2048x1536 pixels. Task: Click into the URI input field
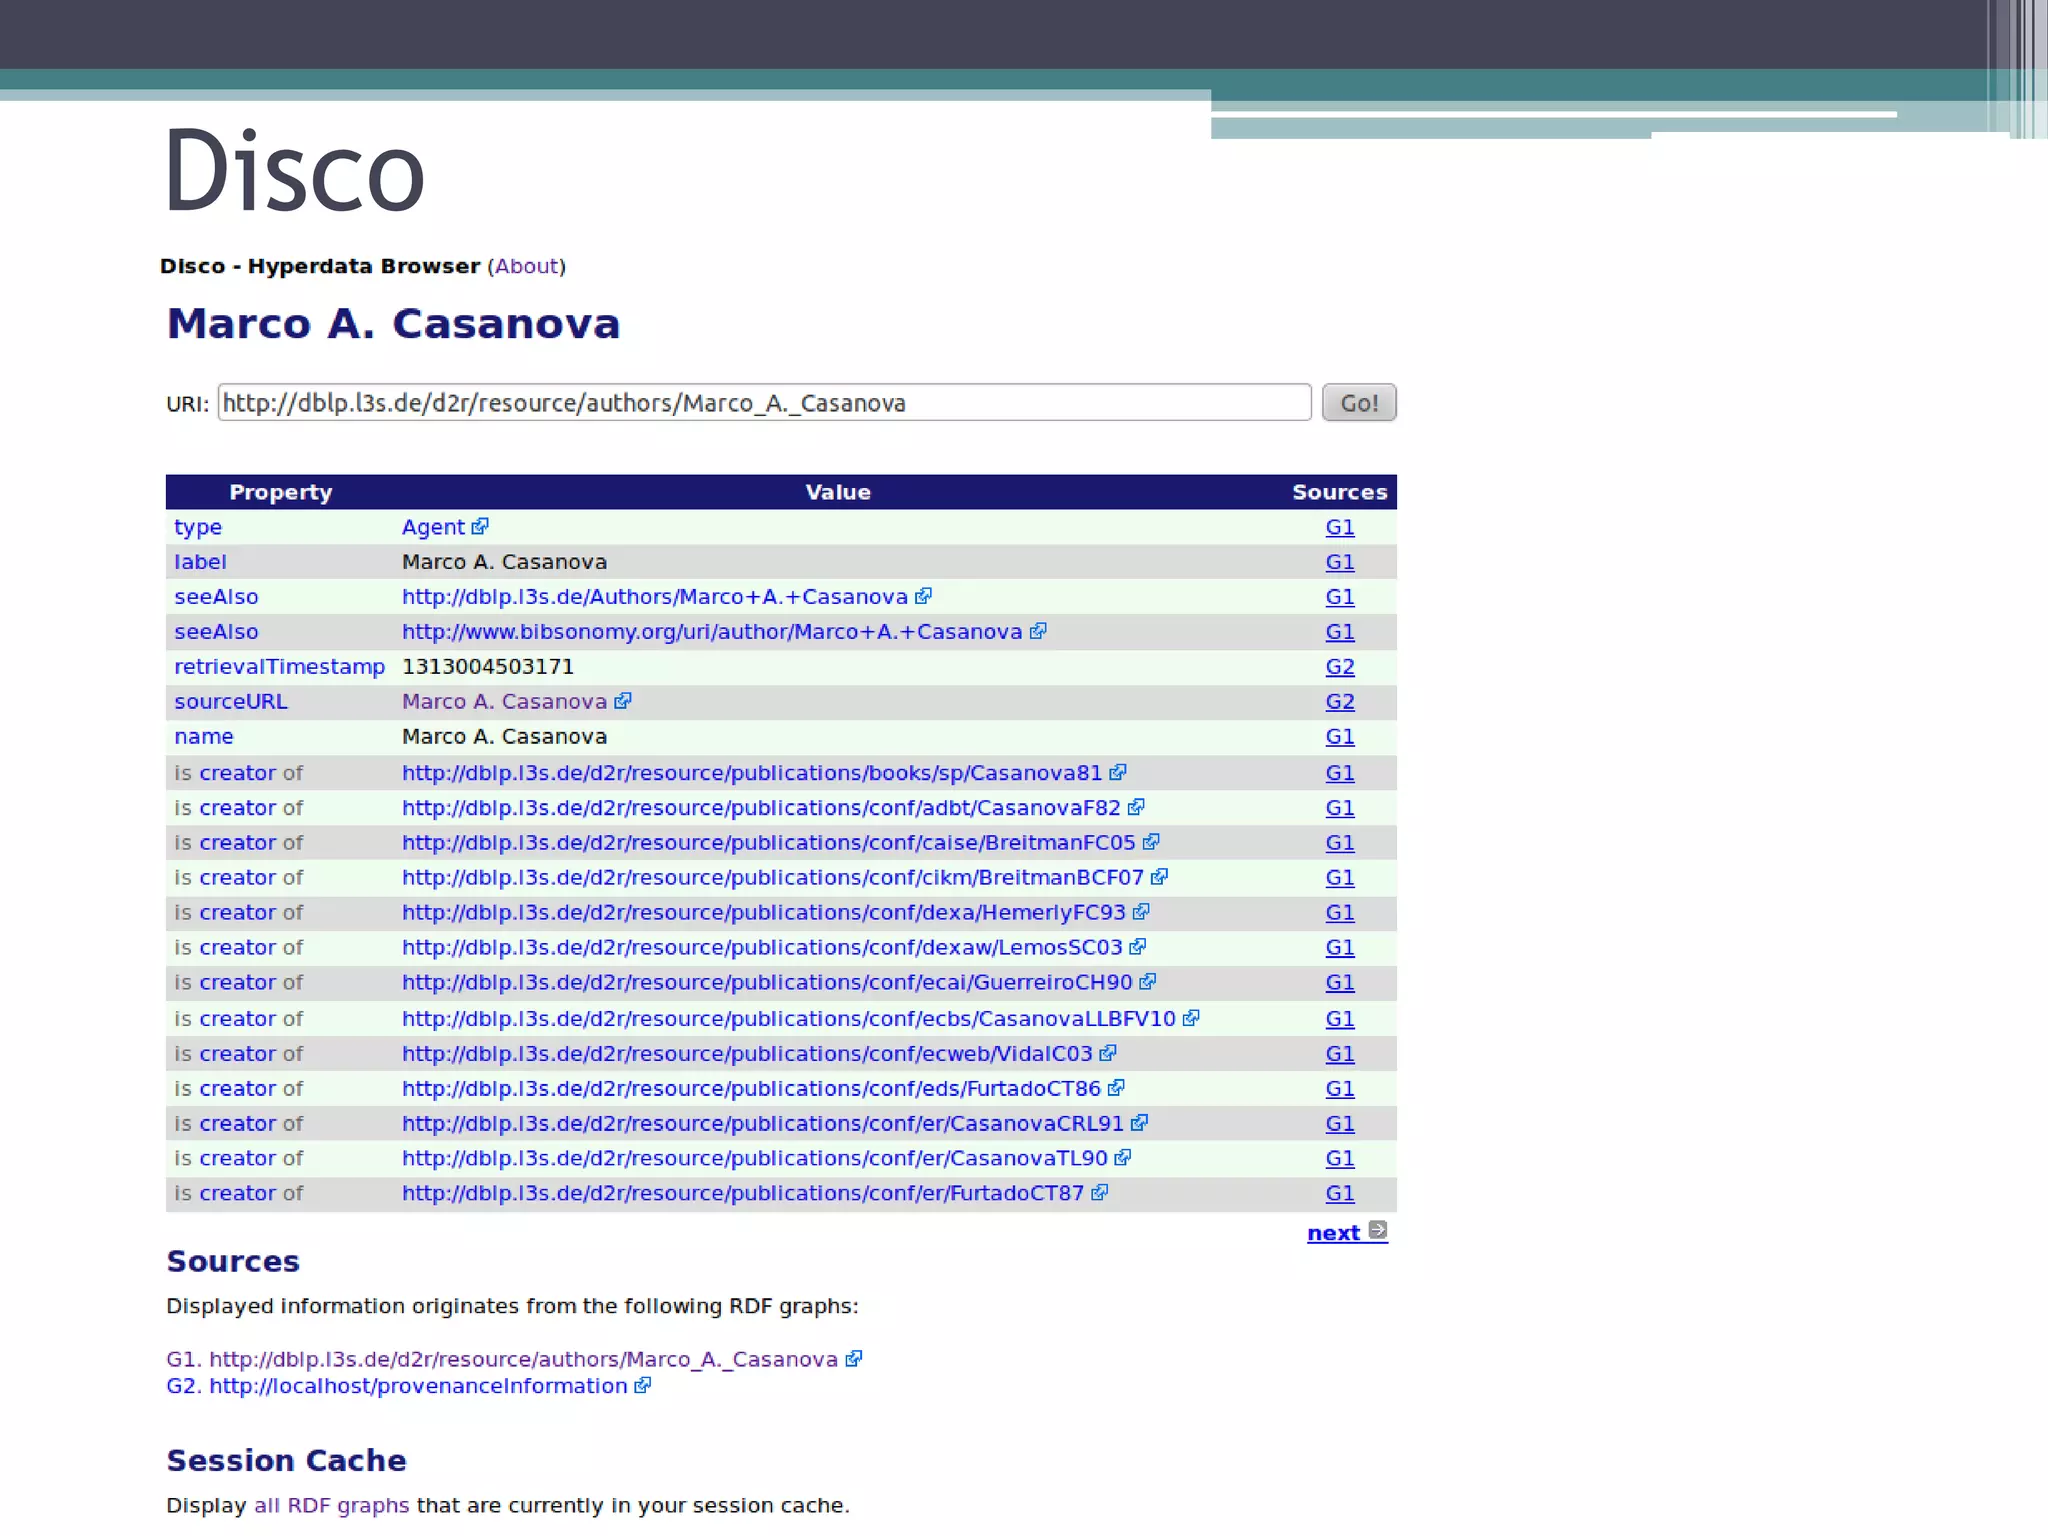point(764,403)
